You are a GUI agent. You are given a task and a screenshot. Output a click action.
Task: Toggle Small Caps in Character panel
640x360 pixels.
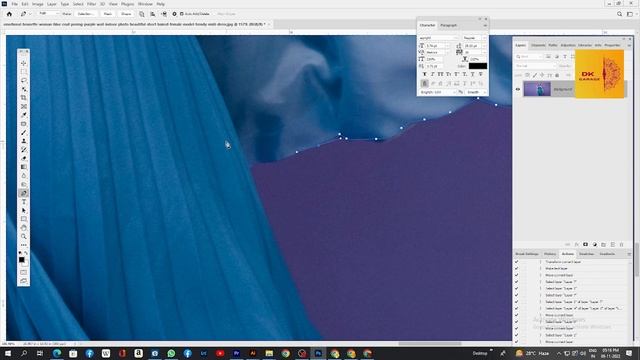pos(449,74)
